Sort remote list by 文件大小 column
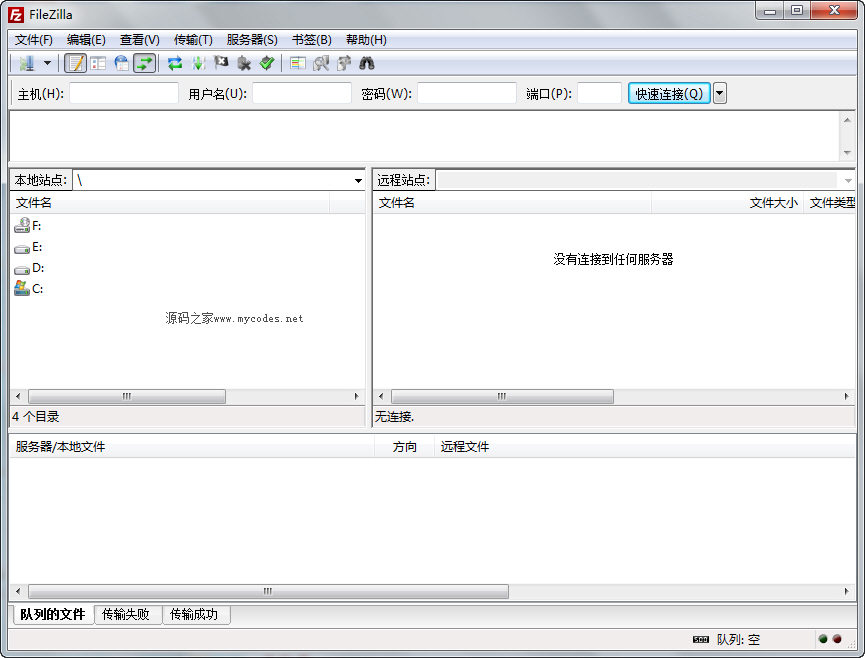Image resolution: width=865 pixels, height=658 pixels. [x=727, y=203]
